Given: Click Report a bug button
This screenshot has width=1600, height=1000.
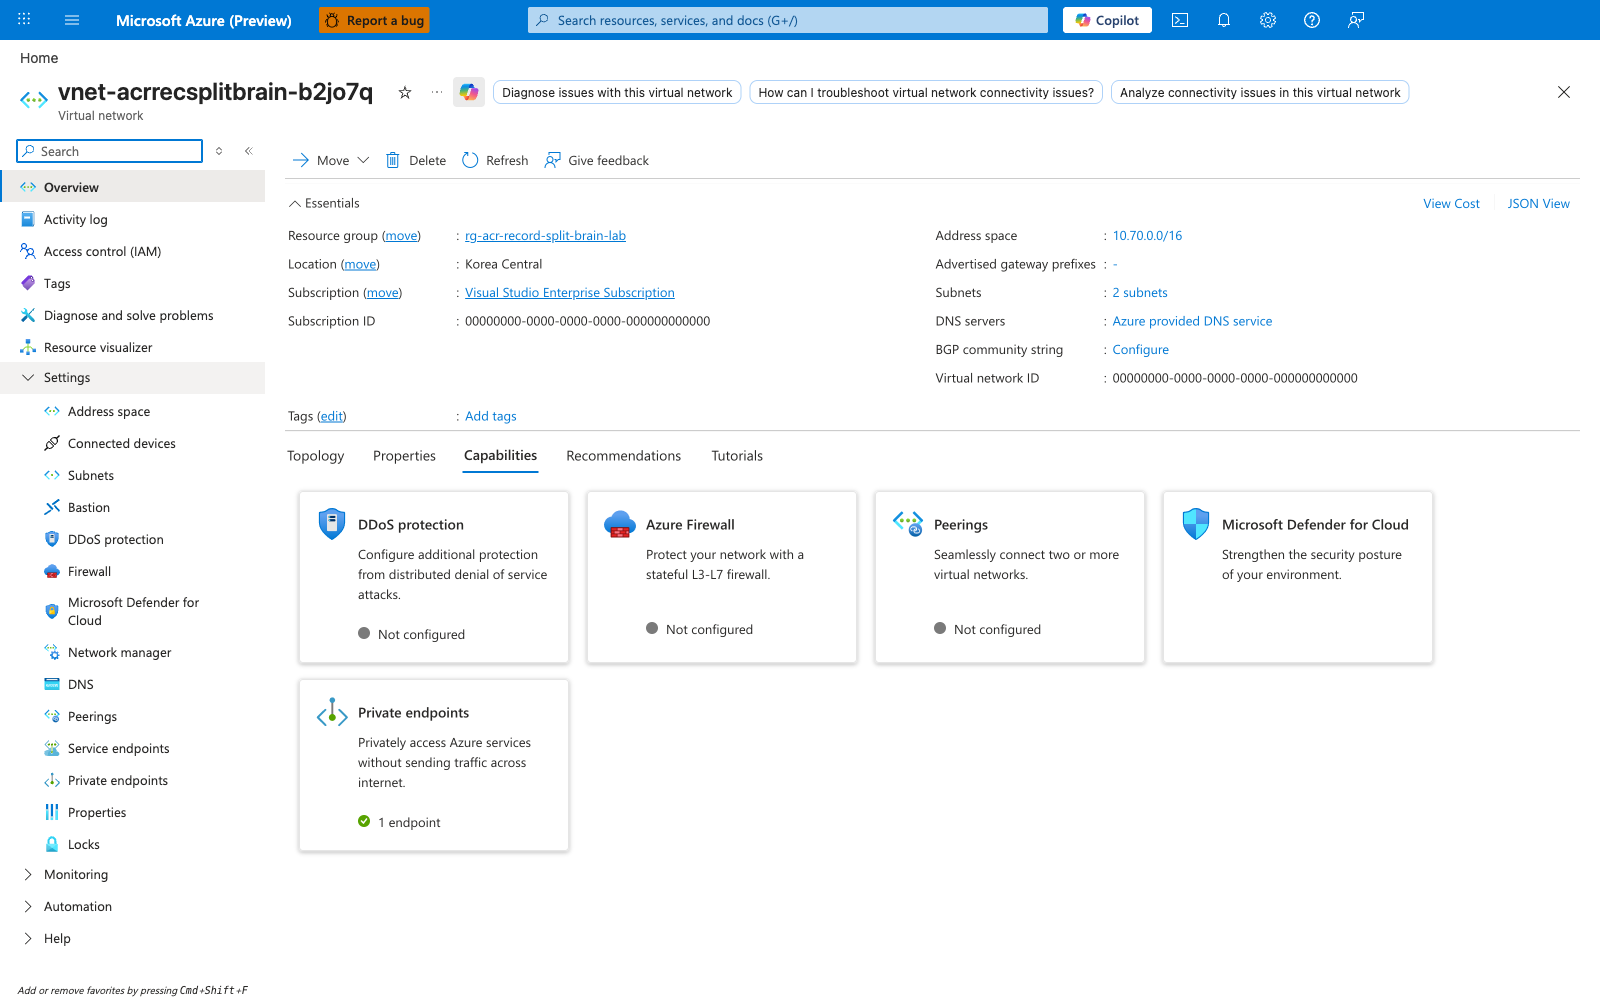Looking at the screenshot, I should coord(374,20).
